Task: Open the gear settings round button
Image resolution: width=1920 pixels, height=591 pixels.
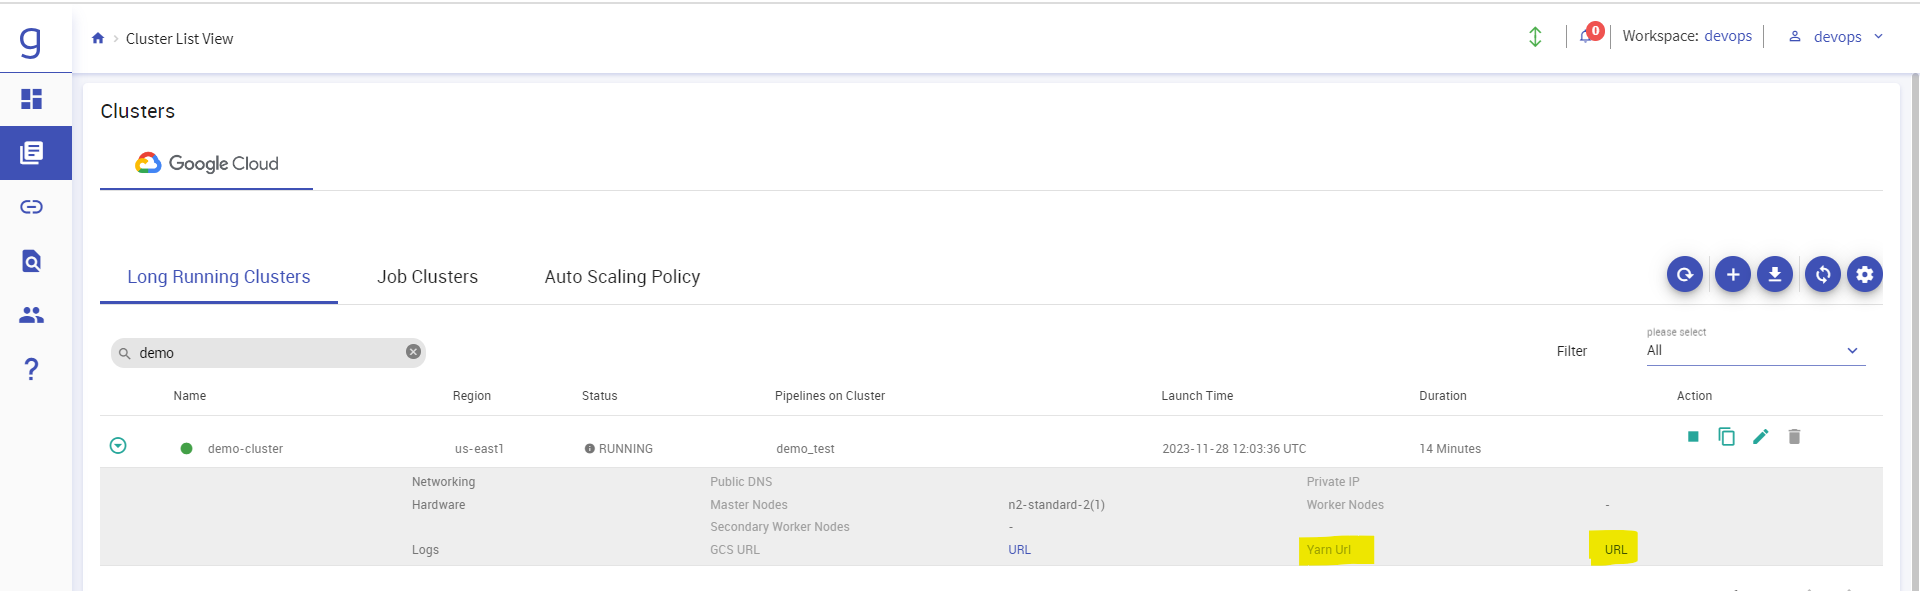Action: 1865,274
